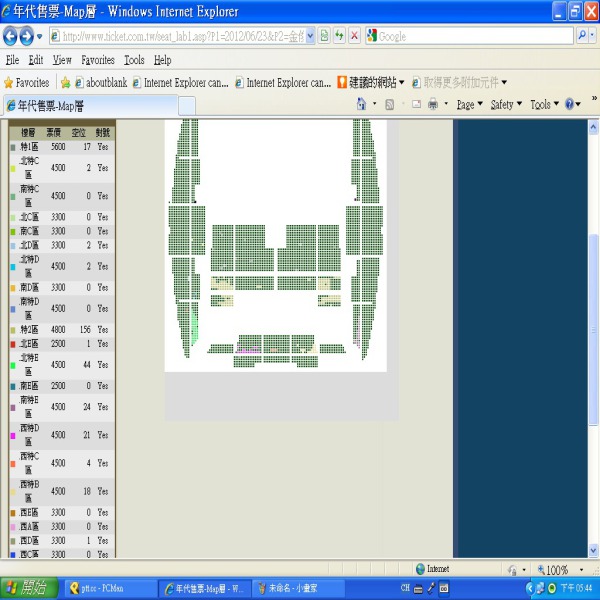Open the Page dropdown in command bar
The image size is (600, 600).
pos(469,104)
